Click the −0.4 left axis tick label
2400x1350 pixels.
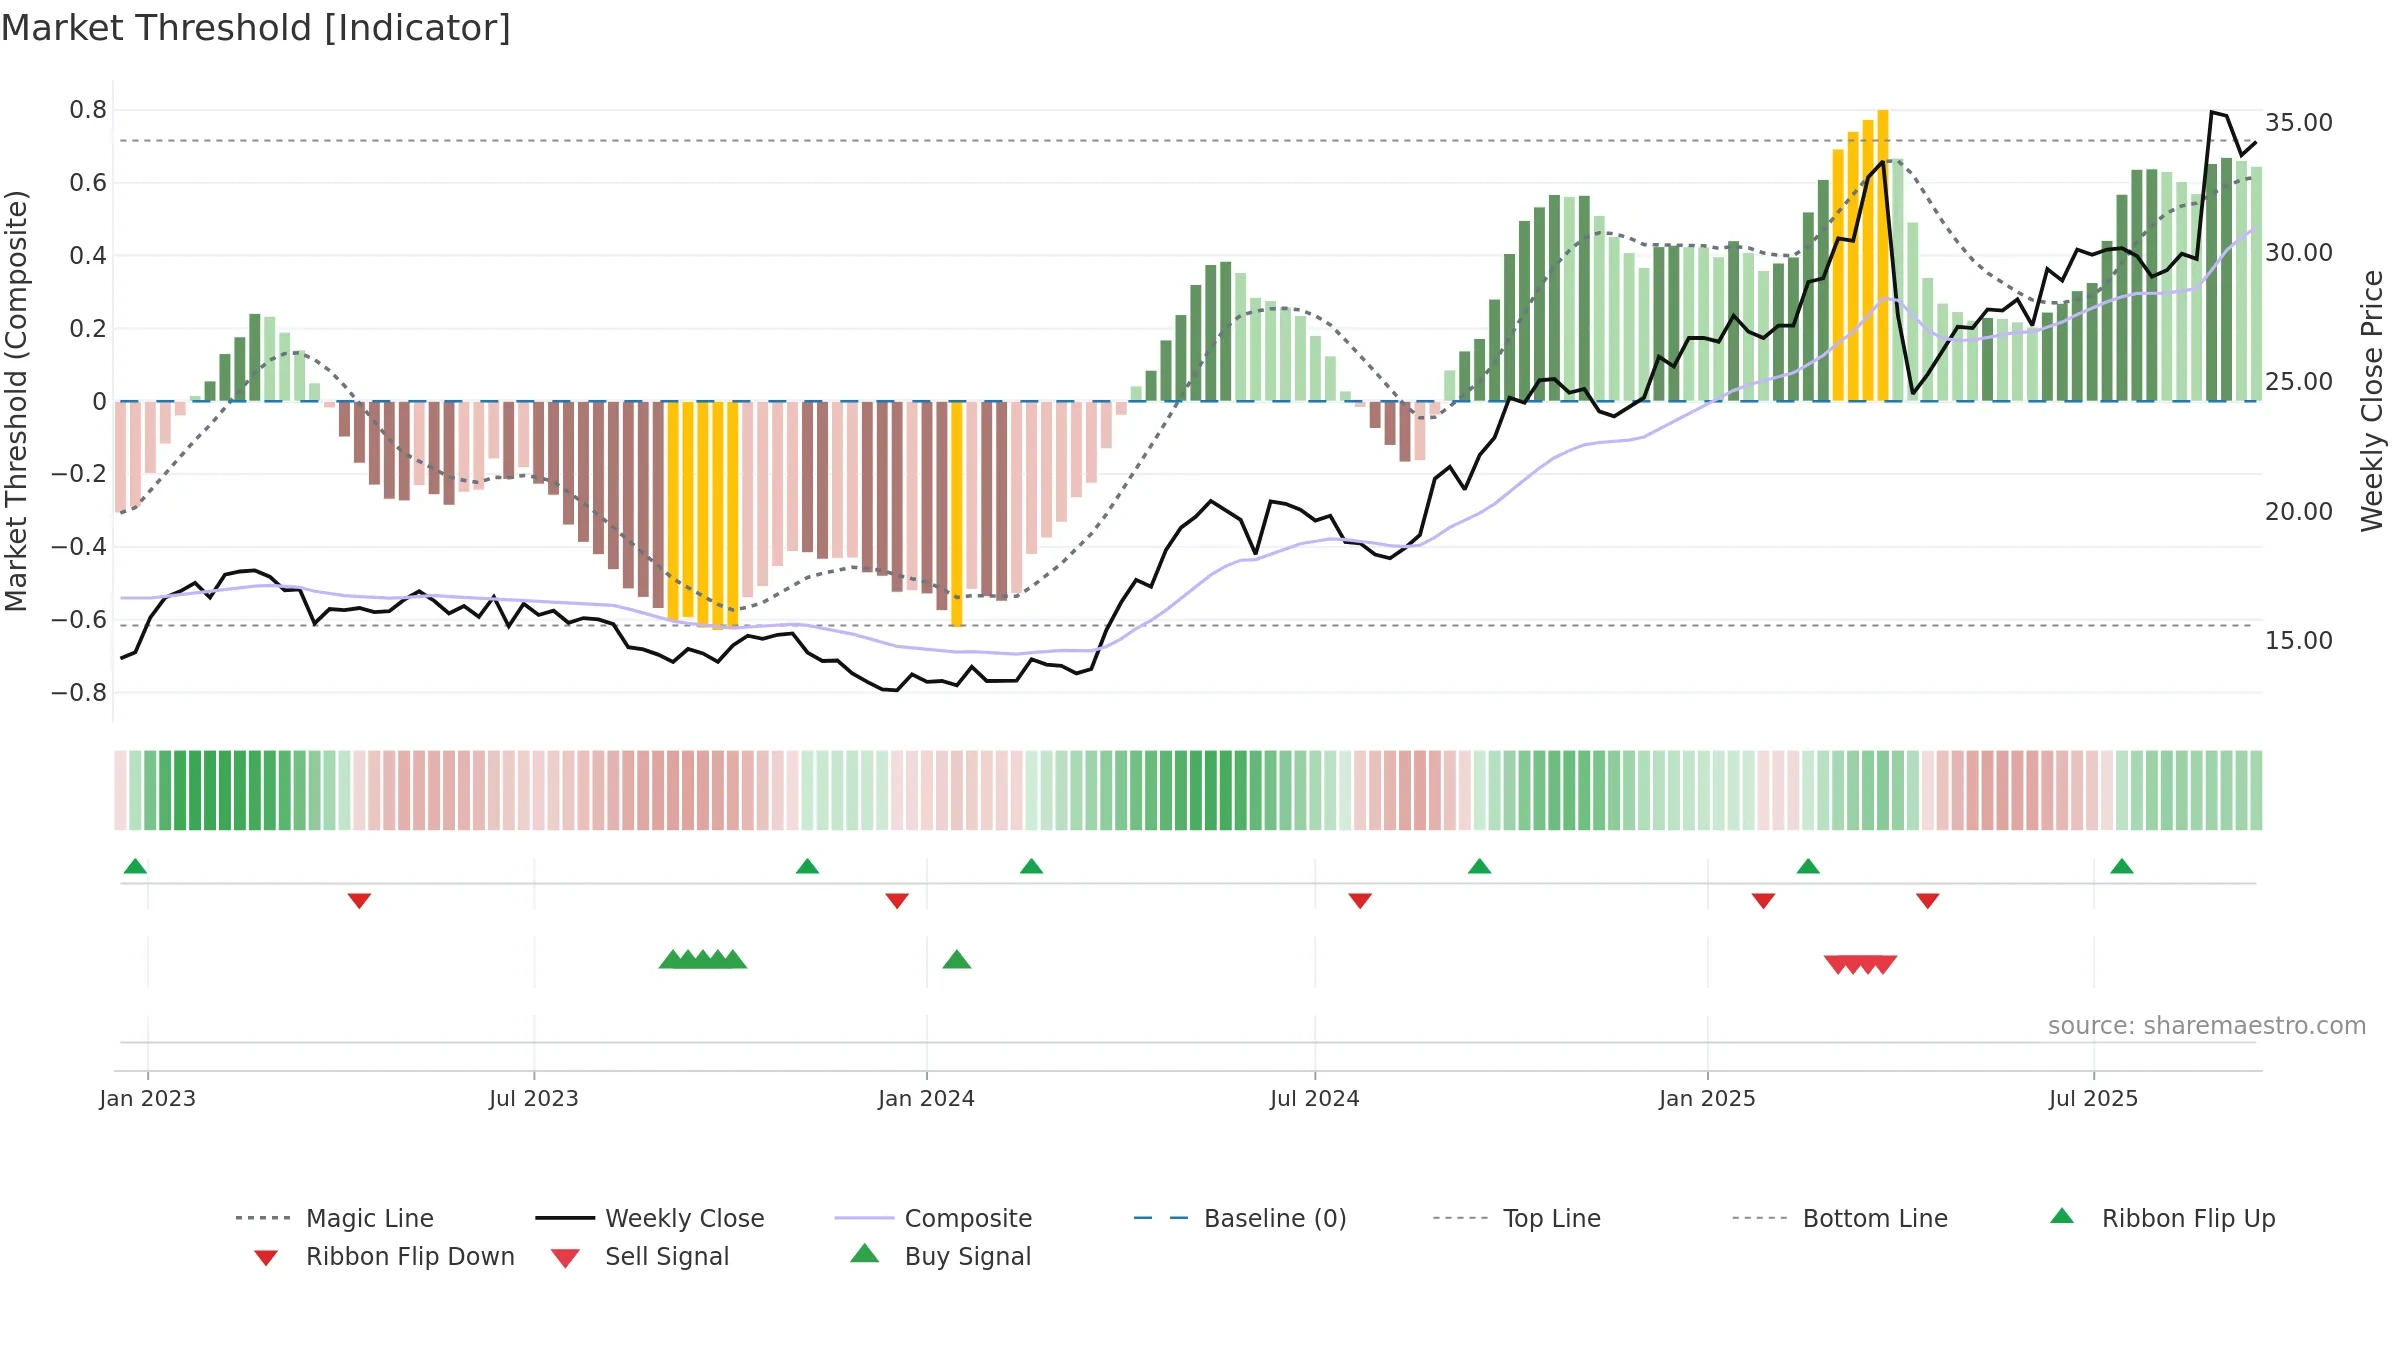(x=79, y=547)
